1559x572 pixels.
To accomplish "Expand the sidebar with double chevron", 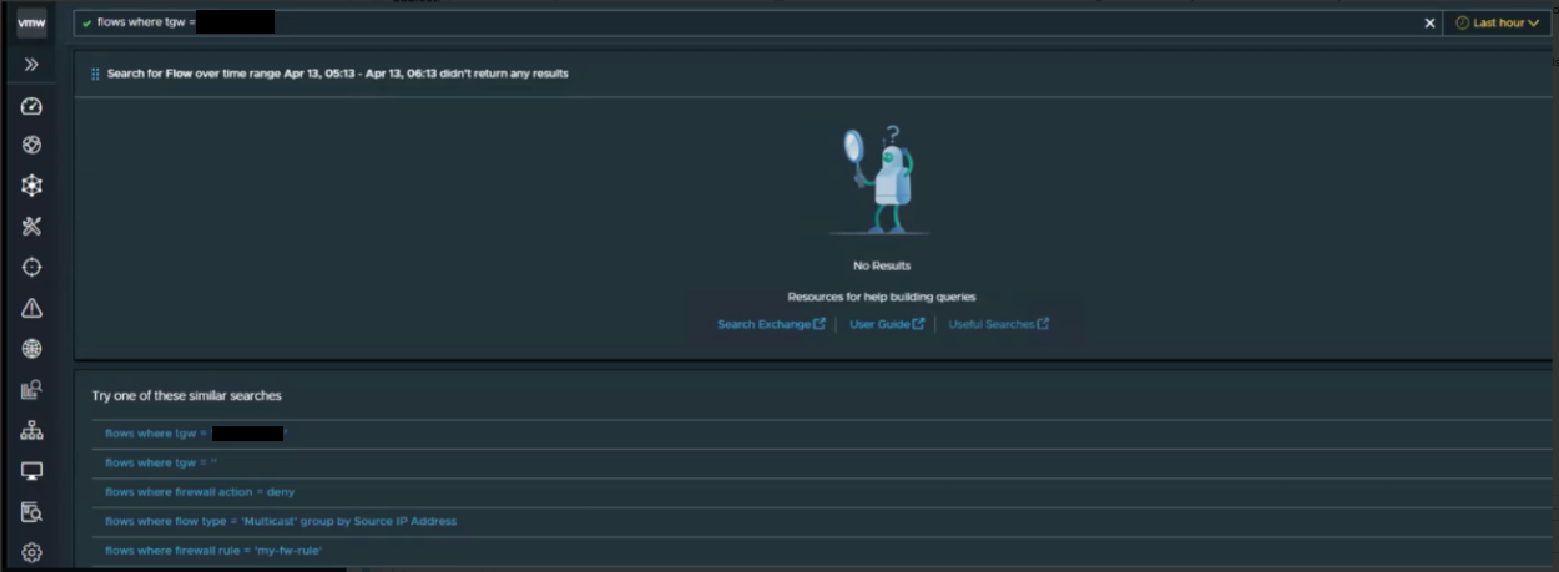I will [32, 64].
